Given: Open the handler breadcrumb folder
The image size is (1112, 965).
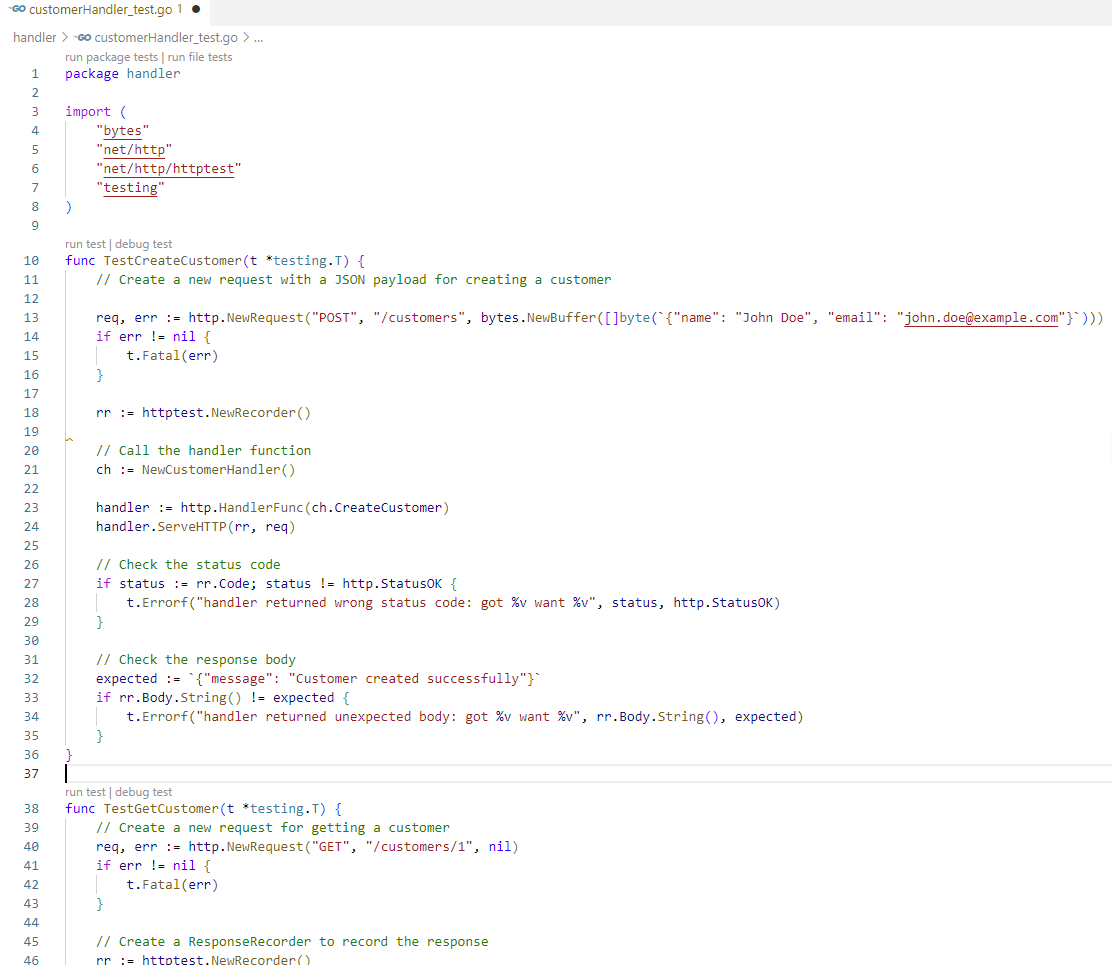Looking at the screenshot, I should [34, 38].
